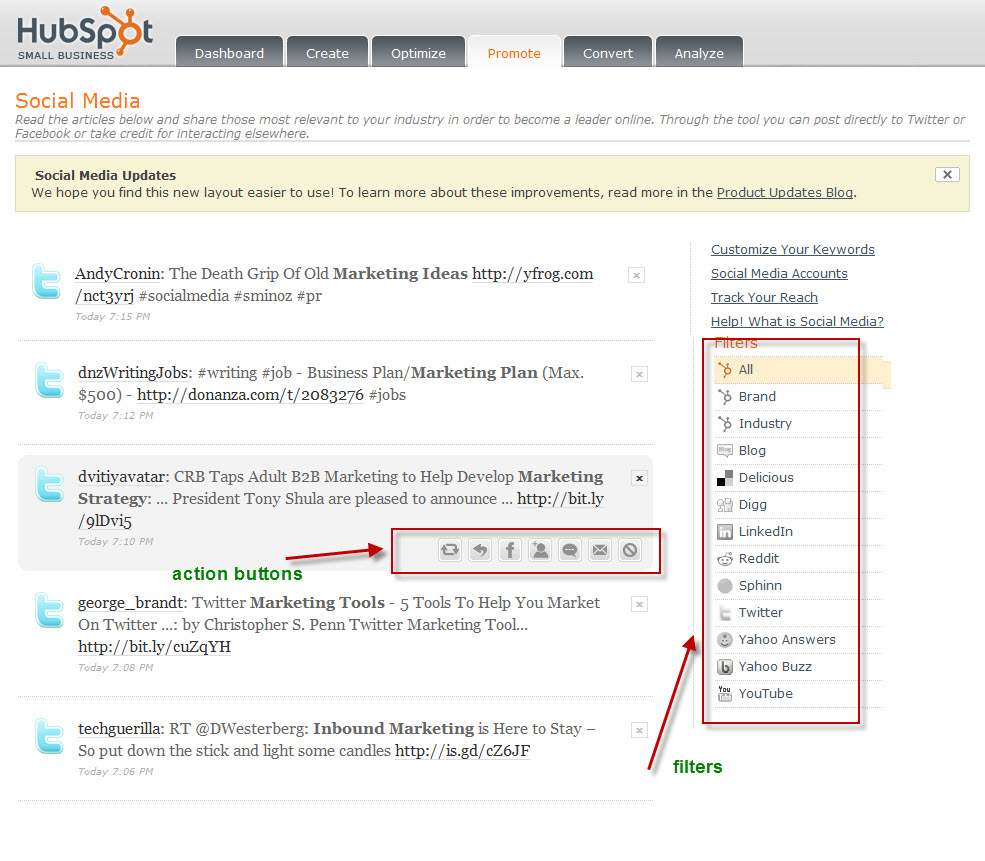This screenshot has height=861, width=985.
Task: Select the Promote tab
Action: [x=514, y=52]
